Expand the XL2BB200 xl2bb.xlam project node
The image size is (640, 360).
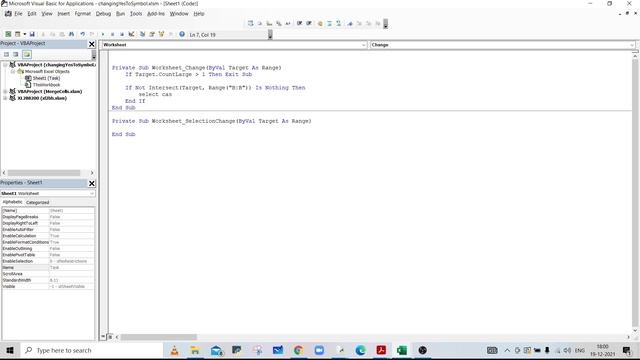click(x=5, y=98)
